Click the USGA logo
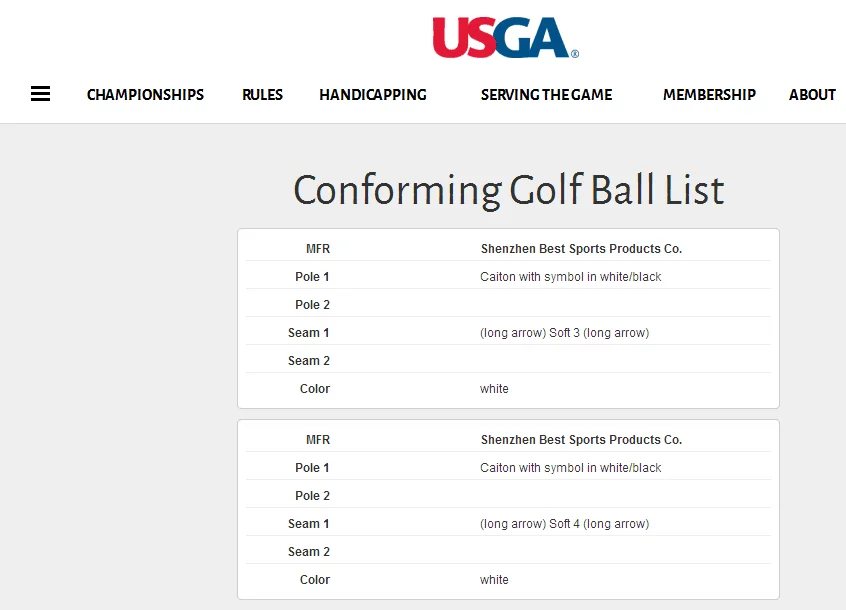Image resolution: width=846 pixels, height=610 pixels. (x=505, y=38)
